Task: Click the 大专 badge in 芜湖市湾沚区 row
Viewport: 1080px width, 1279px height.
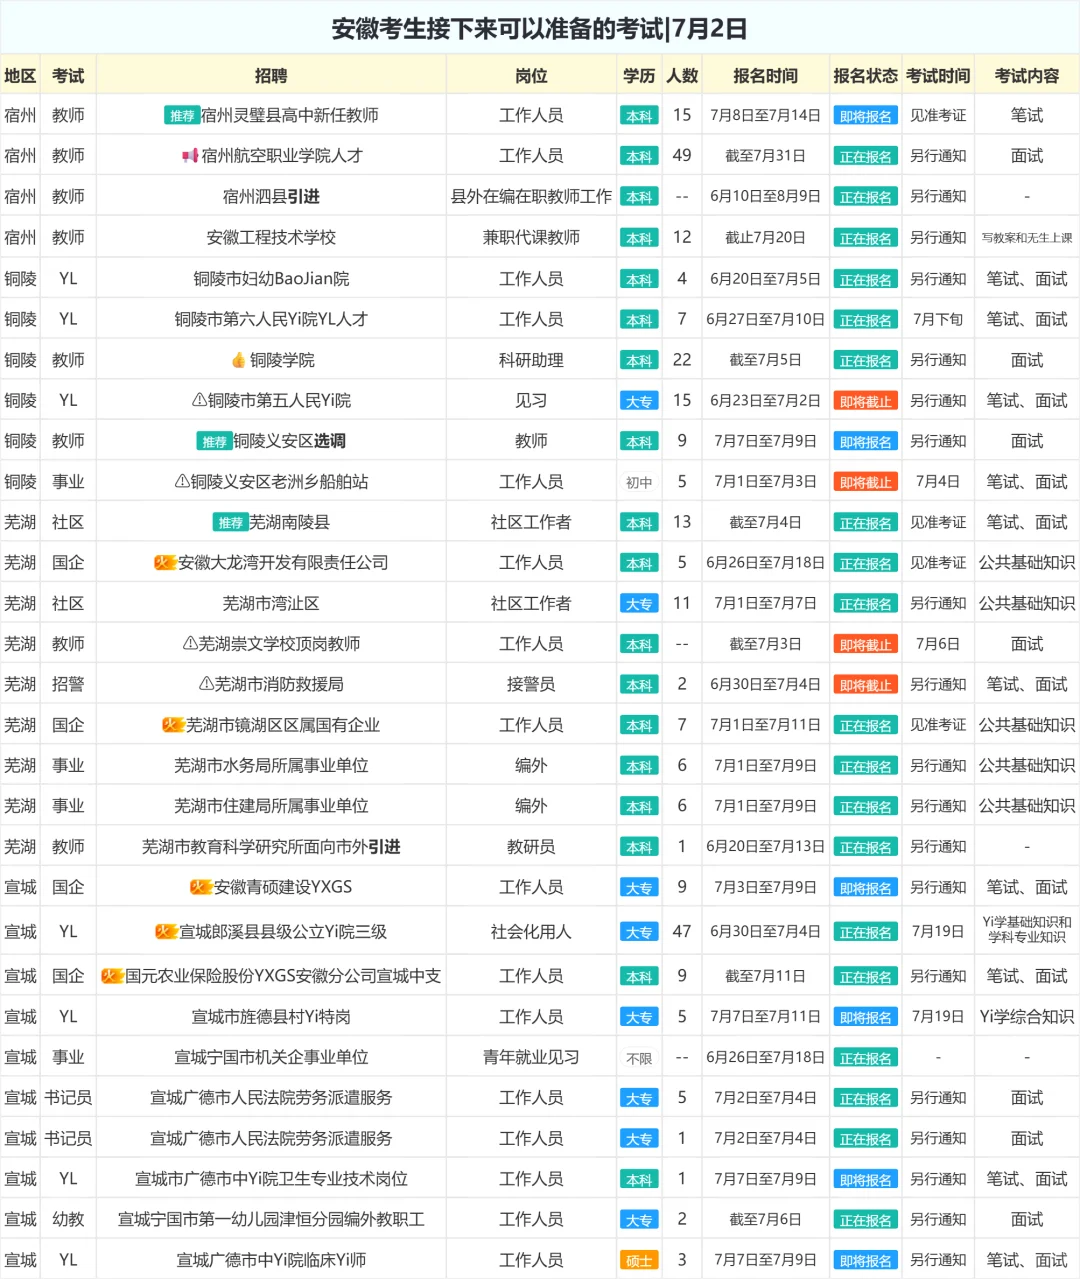Action: (x=639, y=604)
